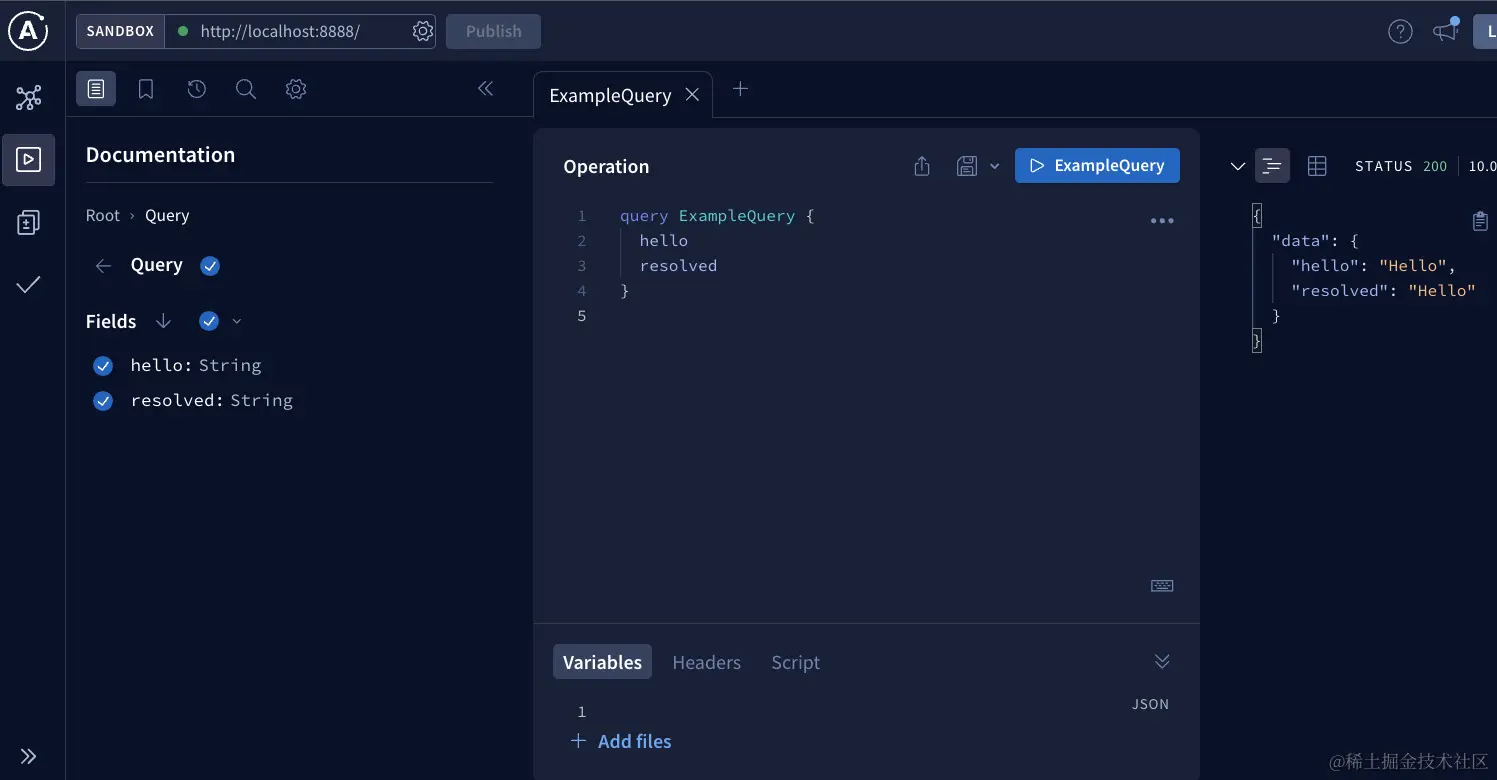Save the operation with the disk icon
The height and width of the screenshot is (780, 1497).
coord(966,166)
